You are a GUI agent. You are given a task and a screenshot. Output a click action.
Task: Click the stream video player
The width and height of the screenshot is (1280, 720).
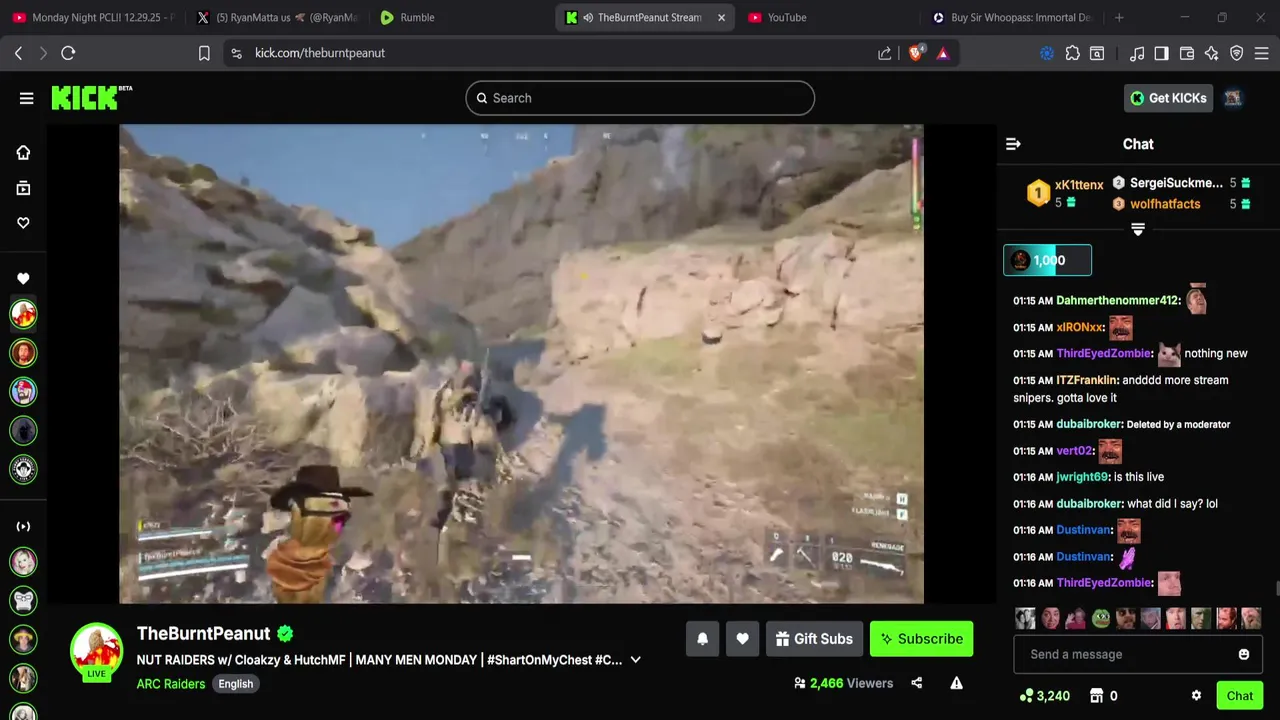[521, 364]
